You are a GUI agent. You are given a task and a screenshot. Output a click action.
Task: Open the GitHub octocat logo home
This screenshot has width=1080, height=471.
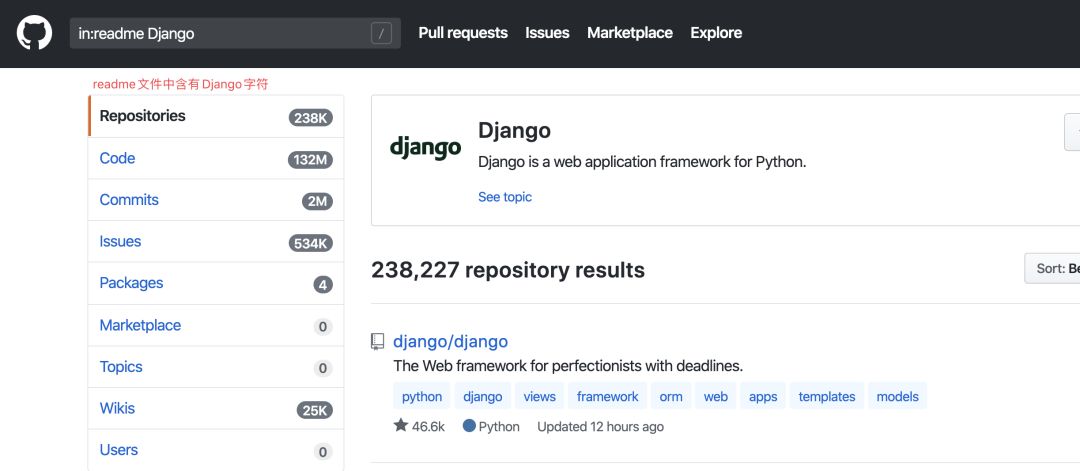34,33
